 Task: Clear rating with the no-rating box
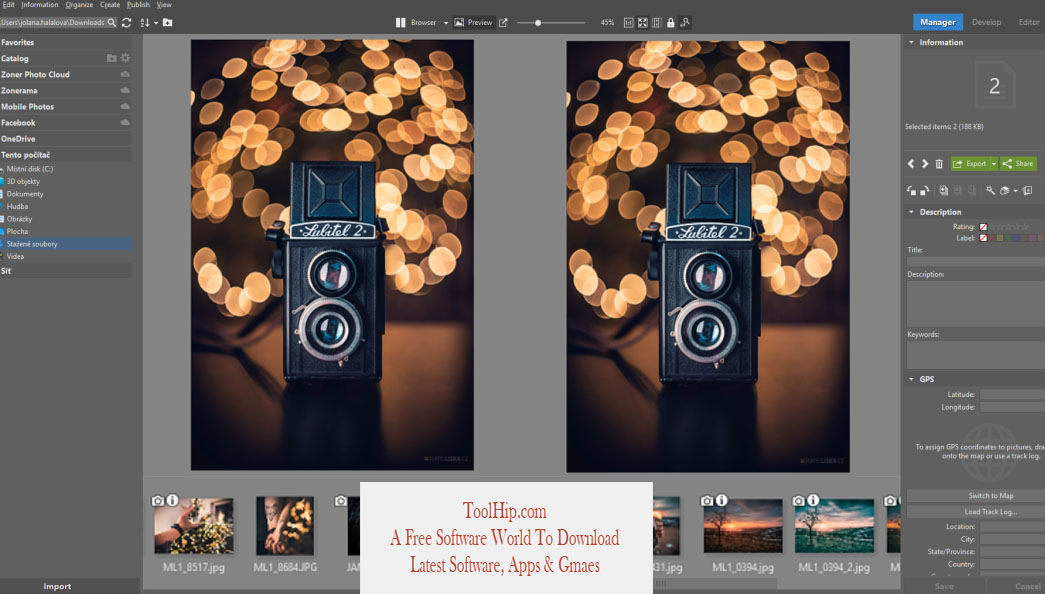(x=983, y=227)
